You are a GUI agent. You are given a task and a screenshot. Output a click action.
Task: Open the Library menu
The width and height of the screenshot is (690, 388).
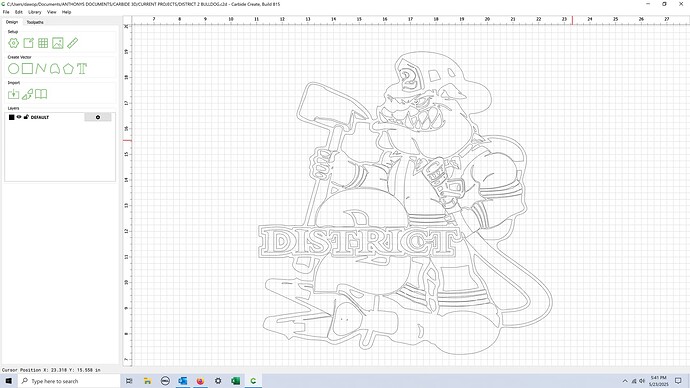tap(35, 12)
